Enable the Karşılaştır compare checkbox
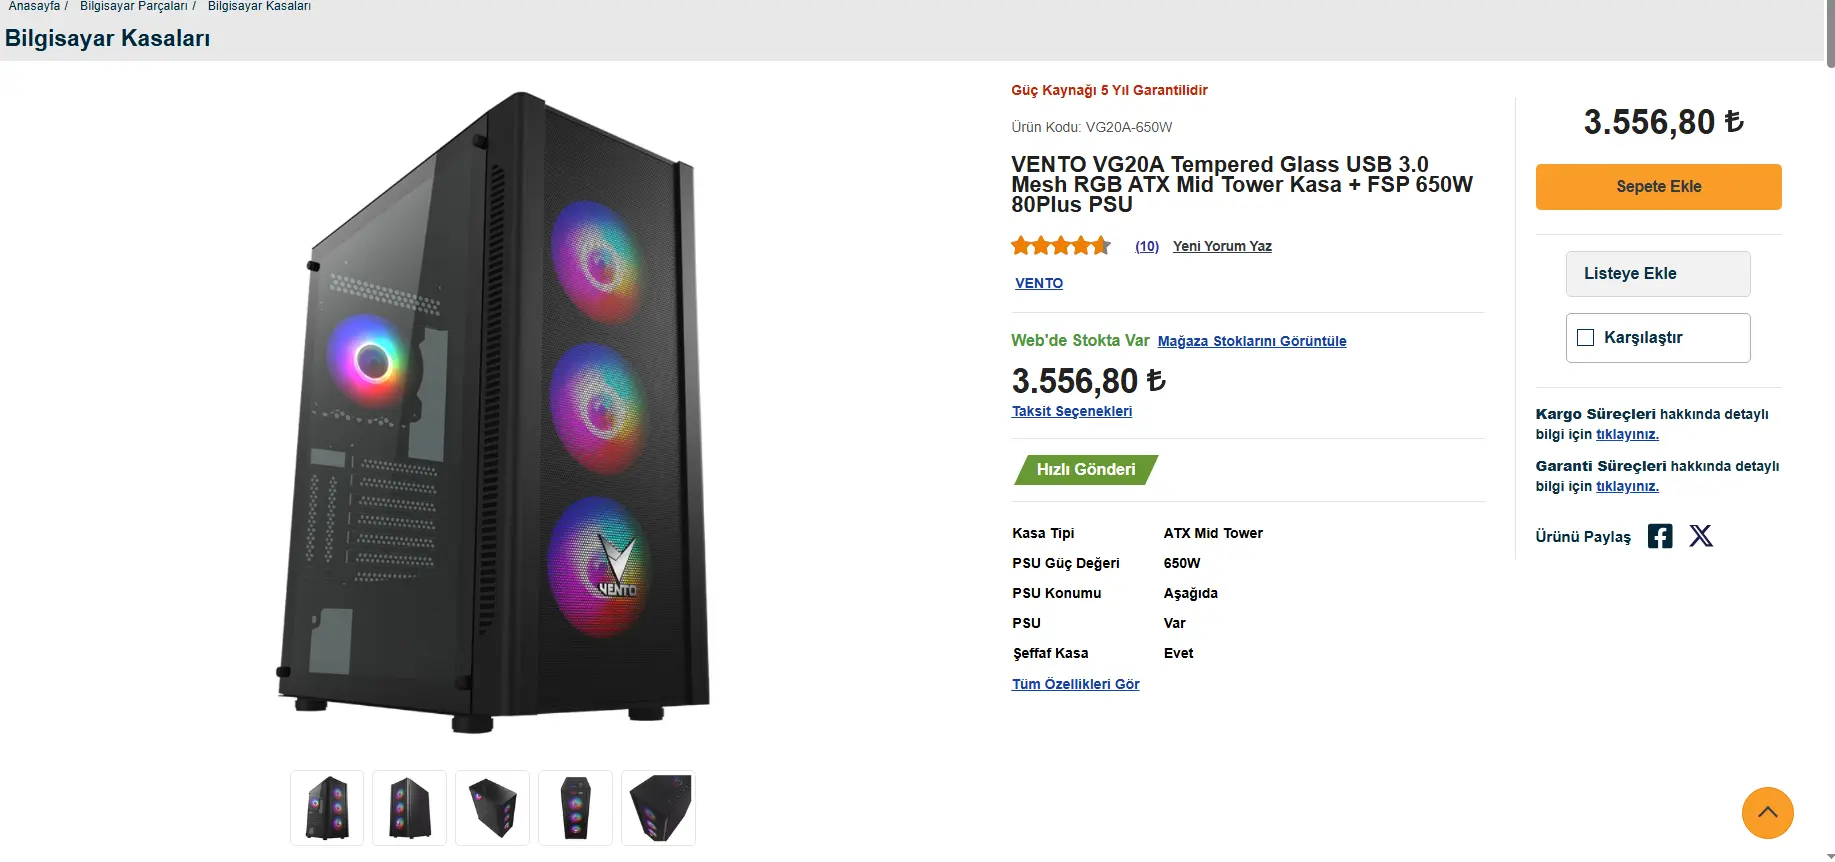1835x862 pixels. pos(1585,338)
